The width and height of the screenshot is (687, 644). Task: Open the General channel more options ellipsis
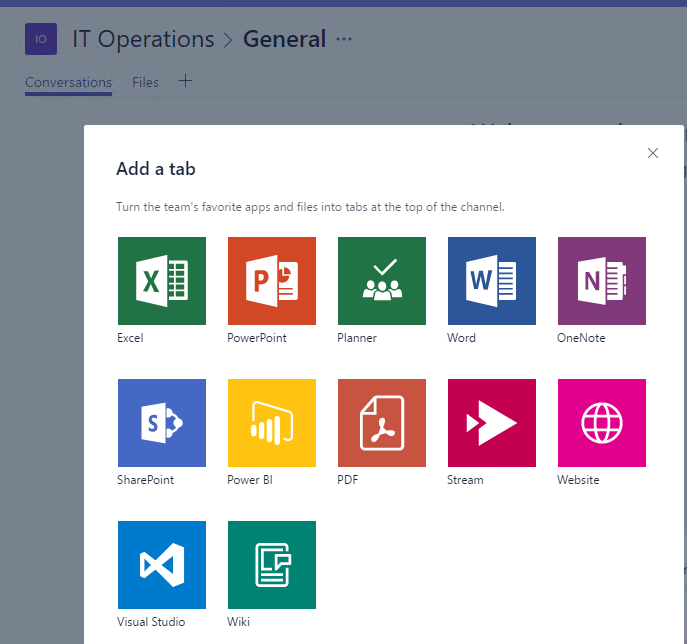point(344,39)
